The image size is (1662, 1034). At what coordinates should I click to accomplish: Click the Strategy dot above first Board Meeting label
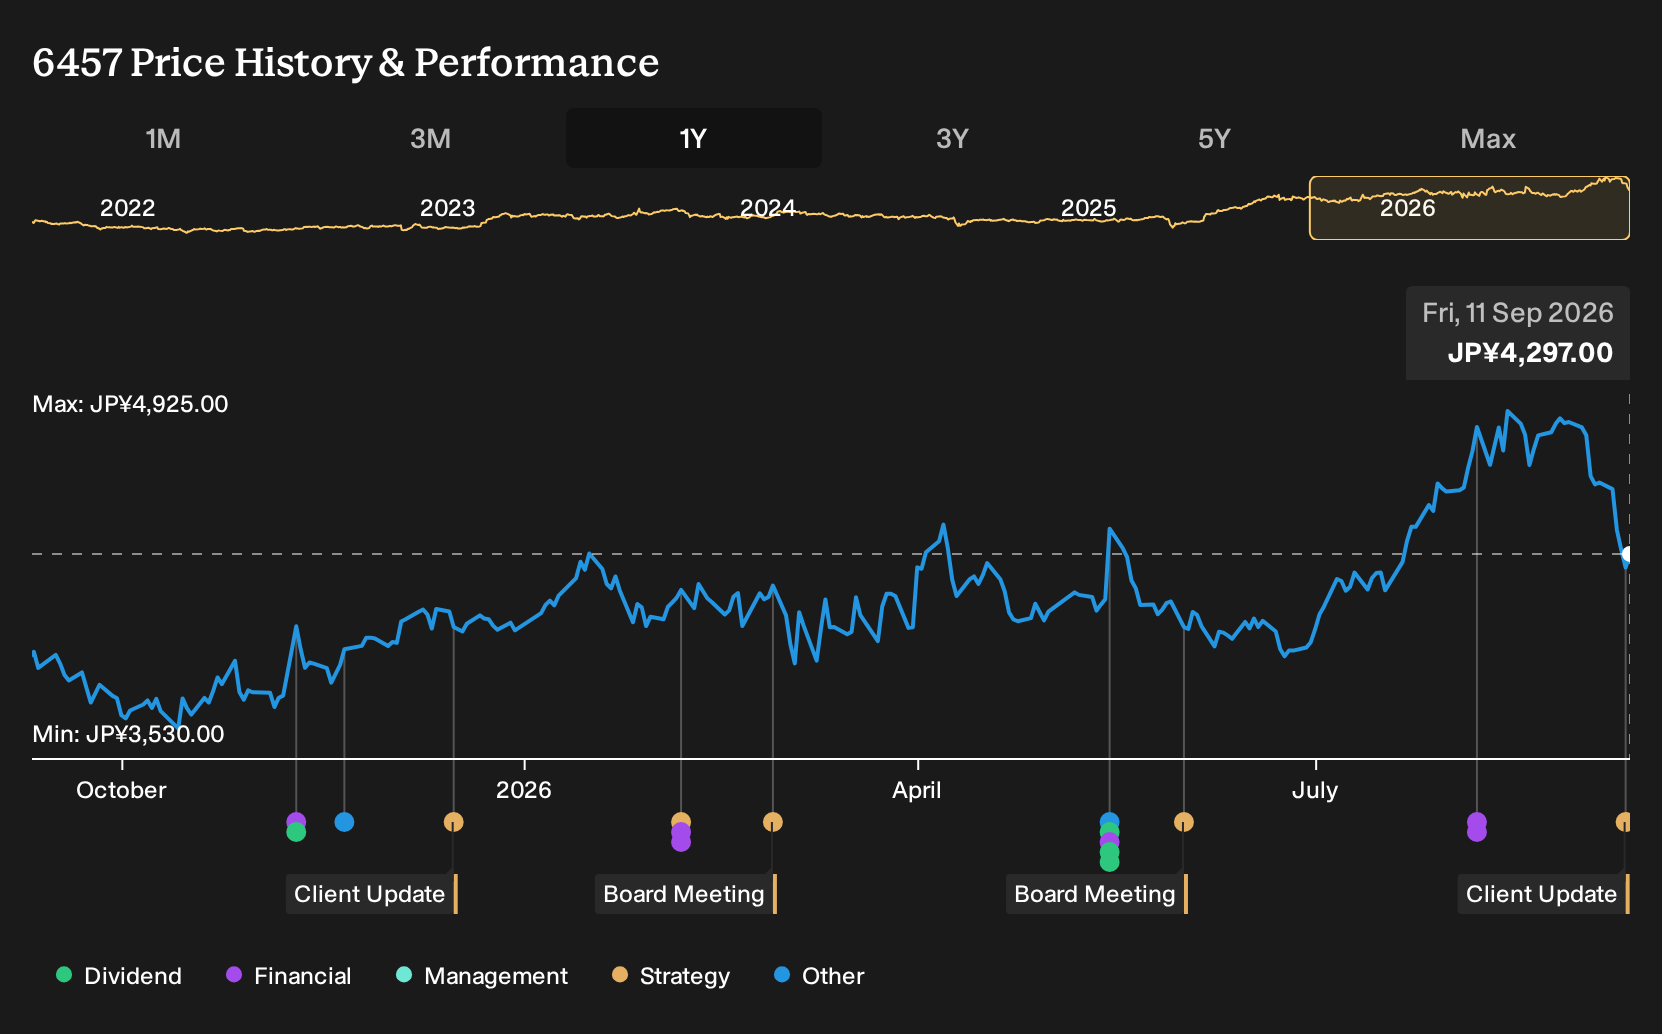click(772, 822)
